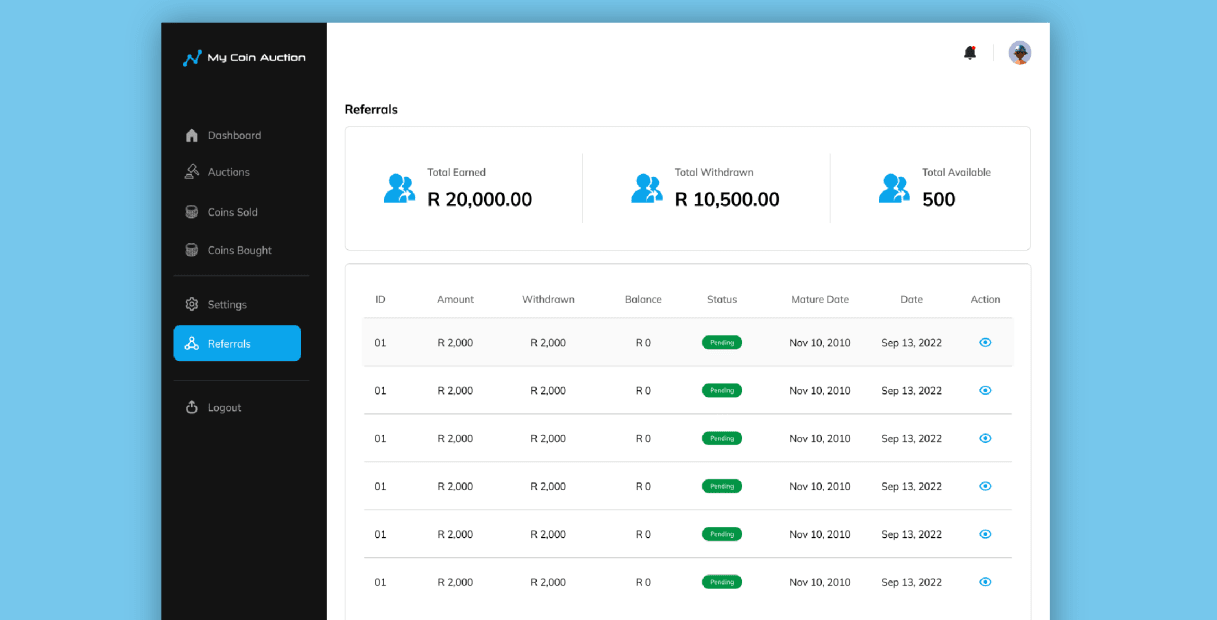Click the Mature Date column header
This screenshot has height=620, width=1217.
[x=820, y=299]
